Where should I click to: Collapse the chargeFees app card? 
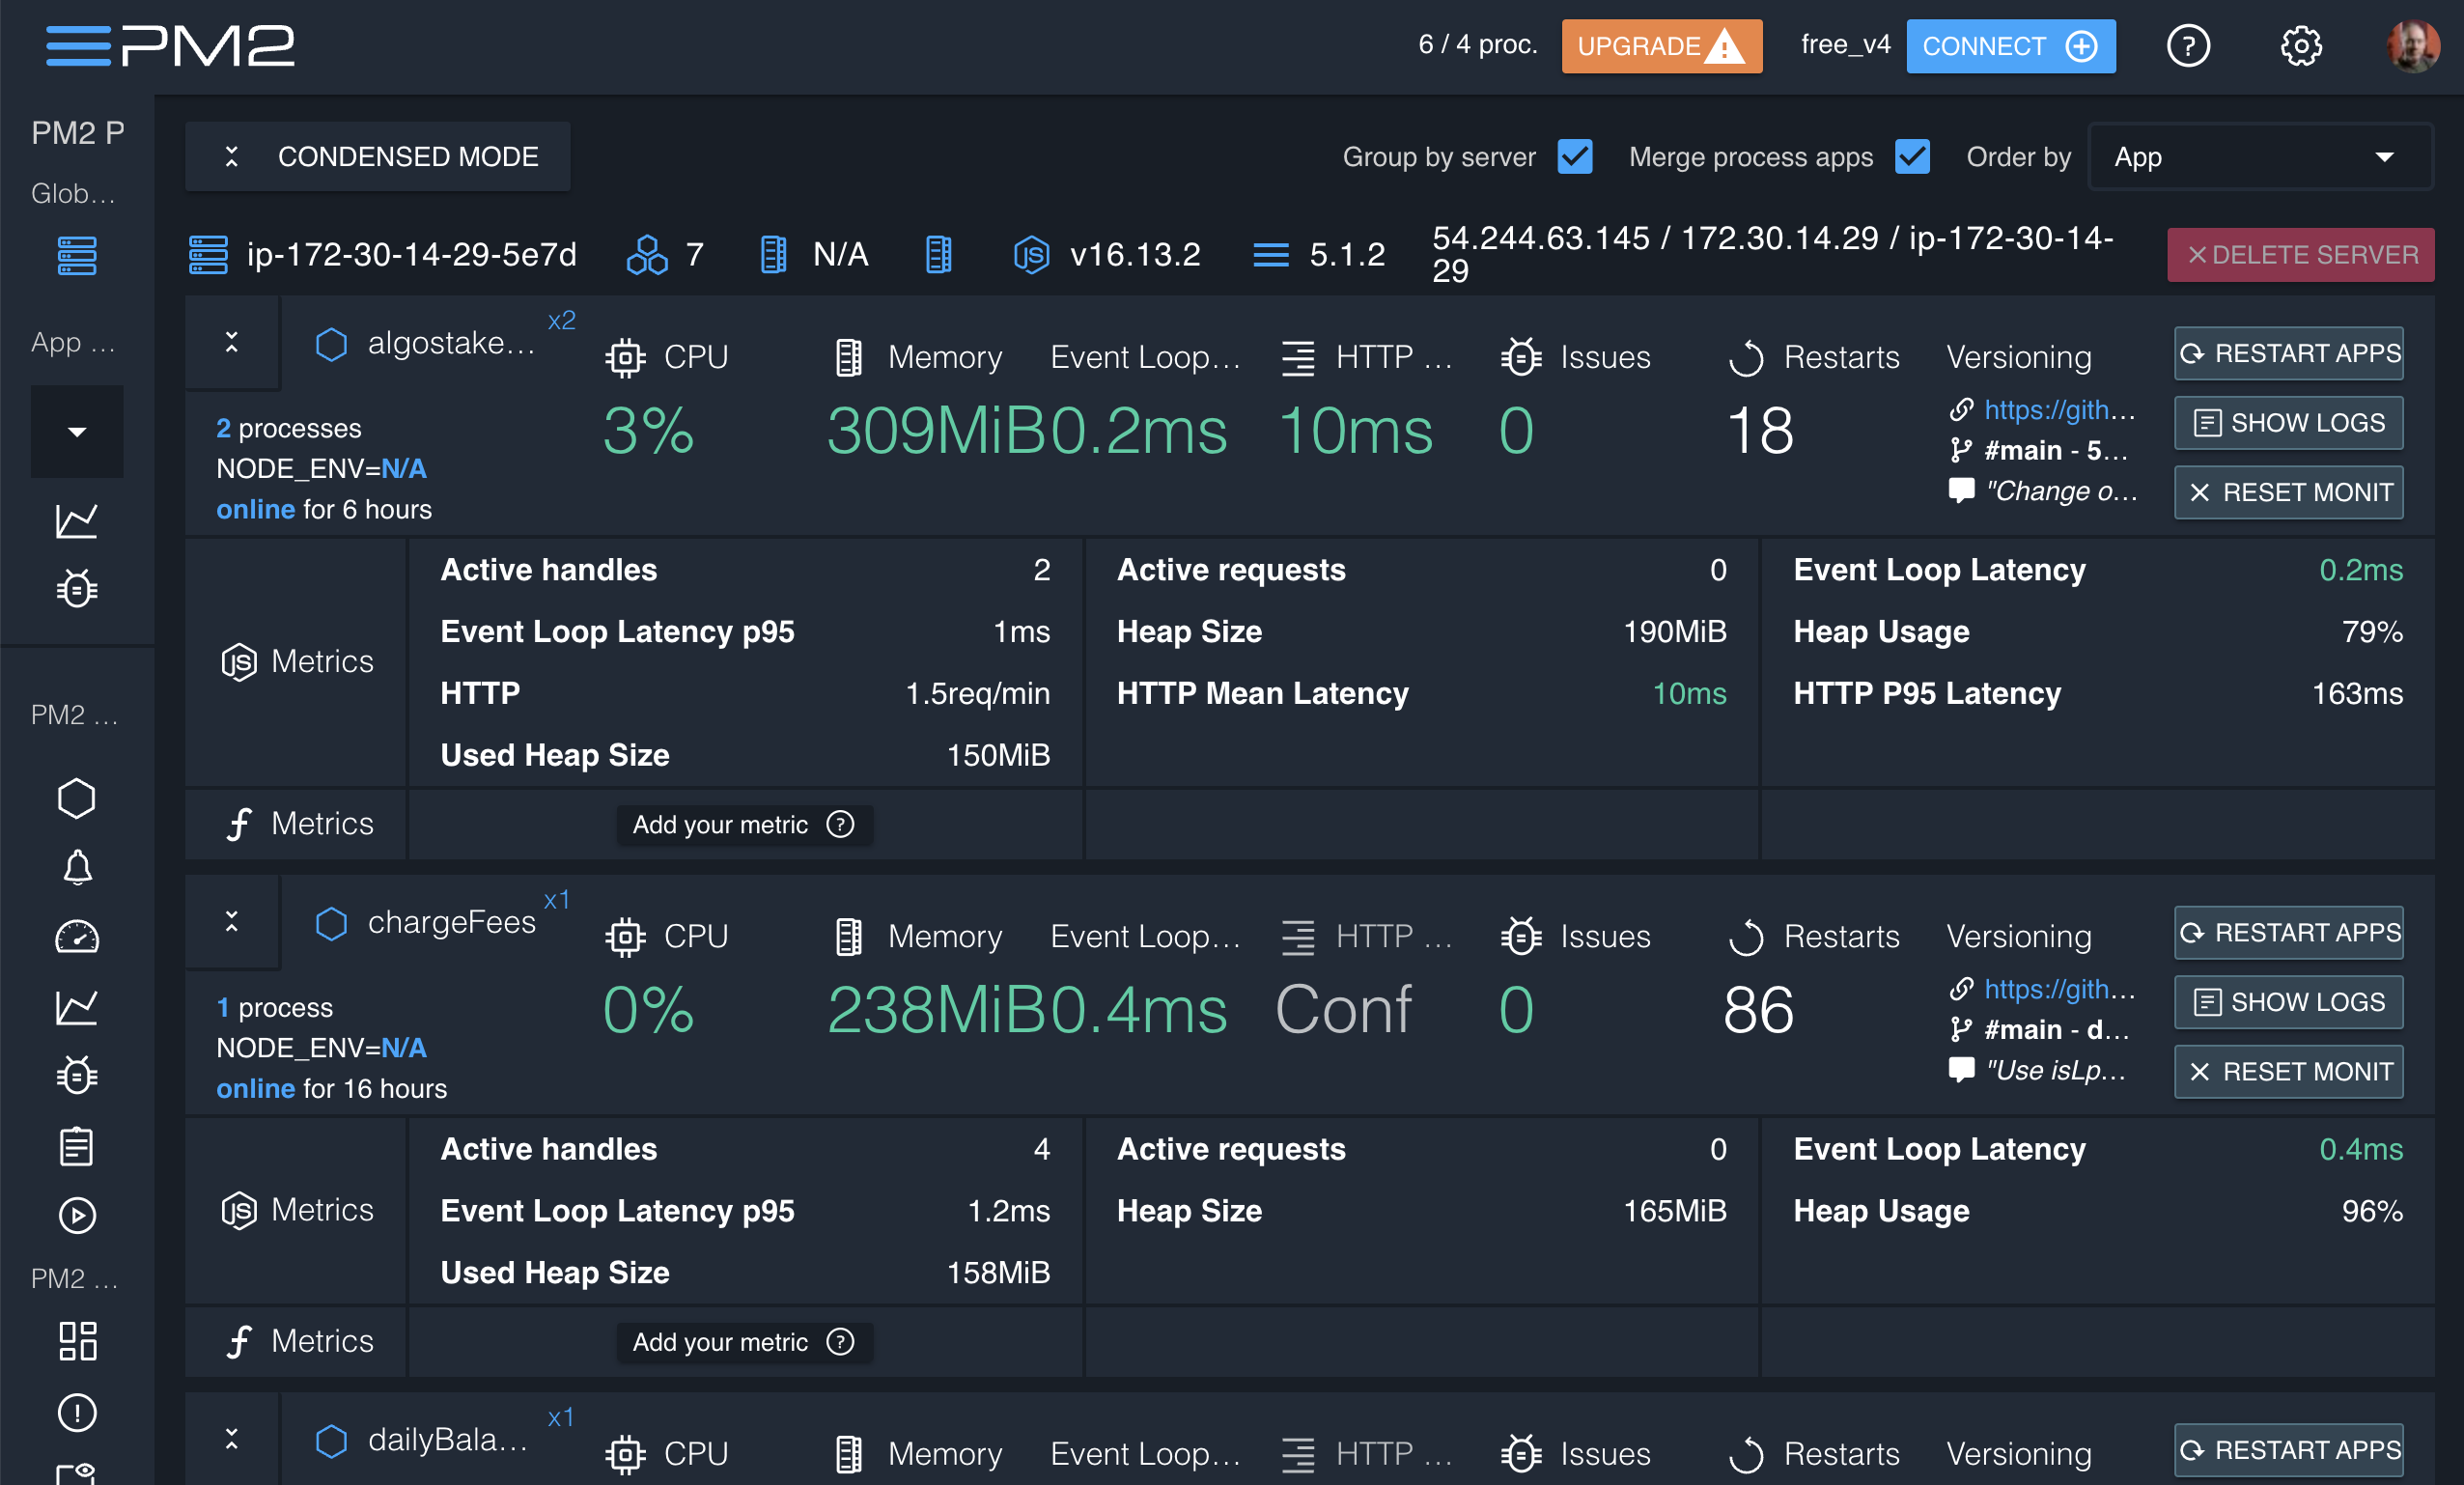(x=232, y=922)
